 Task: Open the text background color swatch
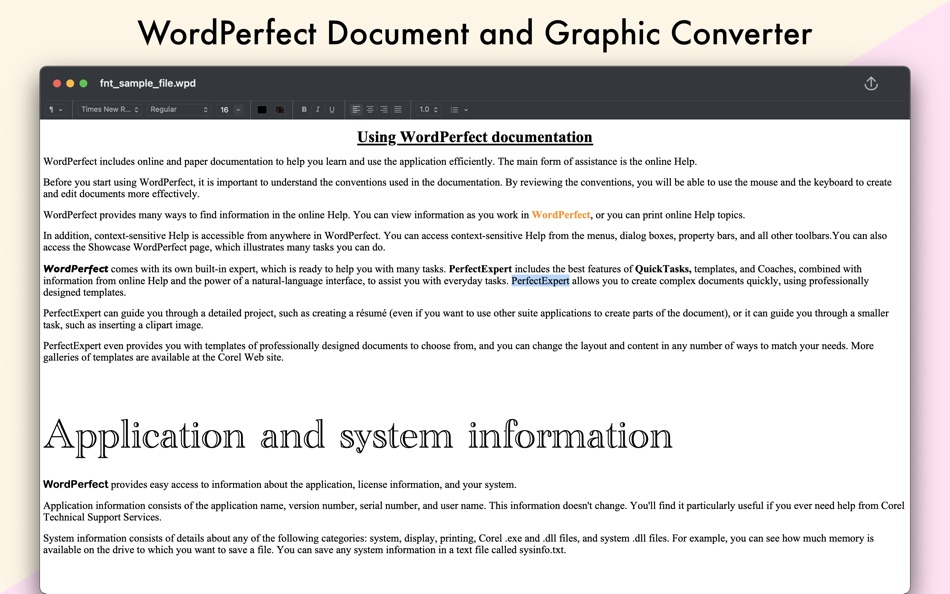tap(280, 110)
